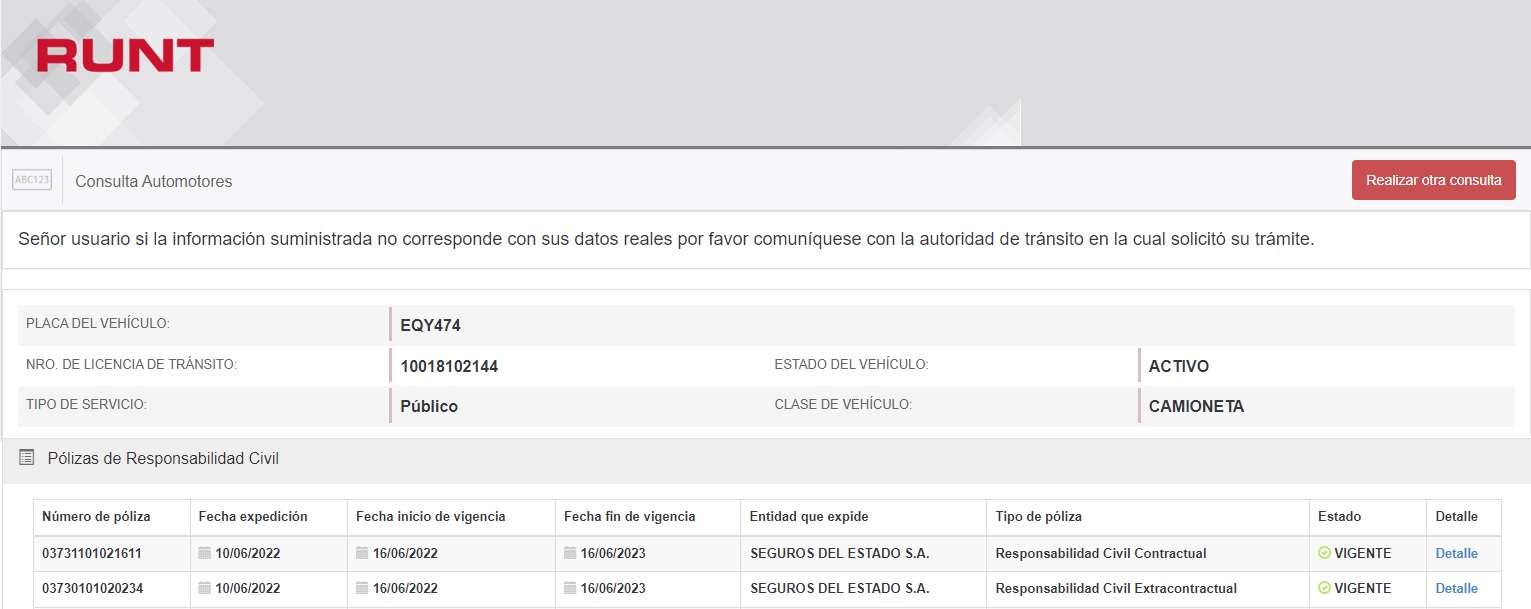Click calendar icon for Extracontractual policy expedition date
Screen dimensions: 1531x609
pyautogui.click(x=205, y=588)
